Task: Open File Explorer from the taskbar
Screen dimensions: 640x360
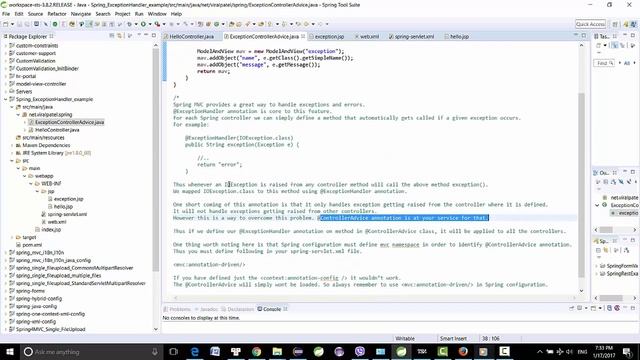Action: pyautogui.click(x=277, y=351)
